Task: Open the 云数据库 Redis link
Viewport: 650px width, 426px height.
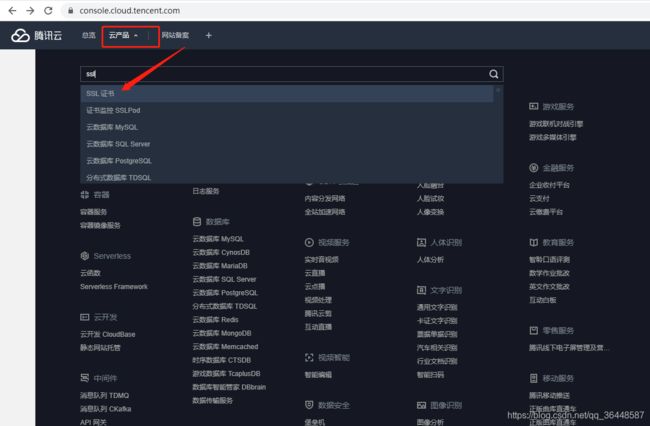Action: point(216,320)
